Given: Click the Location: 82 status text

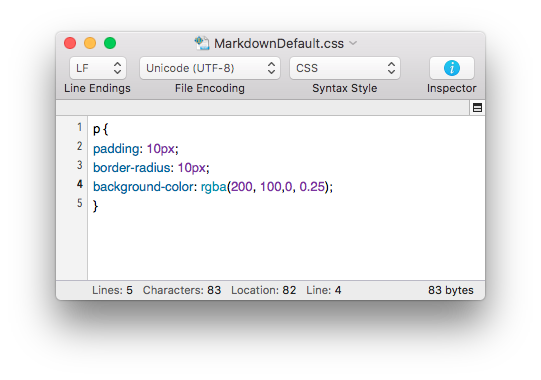Looking at the screenshot, I should pyautogui.click(x=264, y=290).
